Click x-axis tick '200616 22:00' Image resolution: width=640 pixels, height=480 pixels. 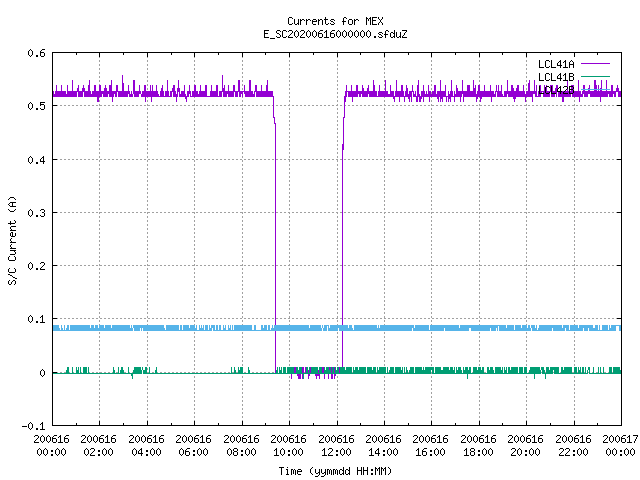click(573, 446)
